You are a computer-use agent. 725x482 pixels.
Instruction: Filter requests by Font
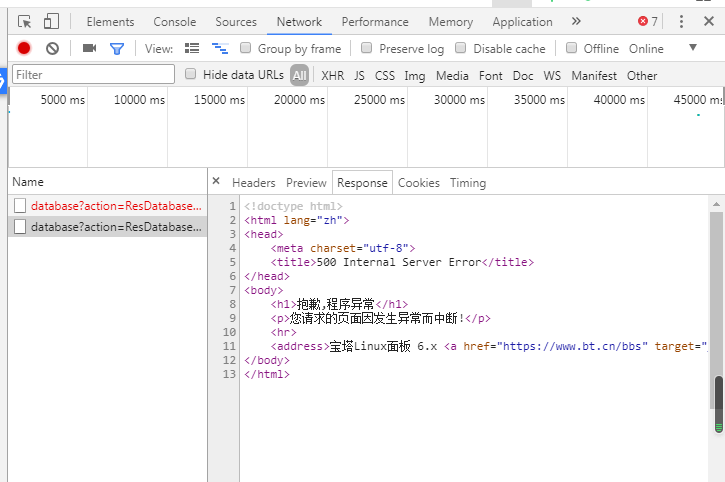[491, 75]
